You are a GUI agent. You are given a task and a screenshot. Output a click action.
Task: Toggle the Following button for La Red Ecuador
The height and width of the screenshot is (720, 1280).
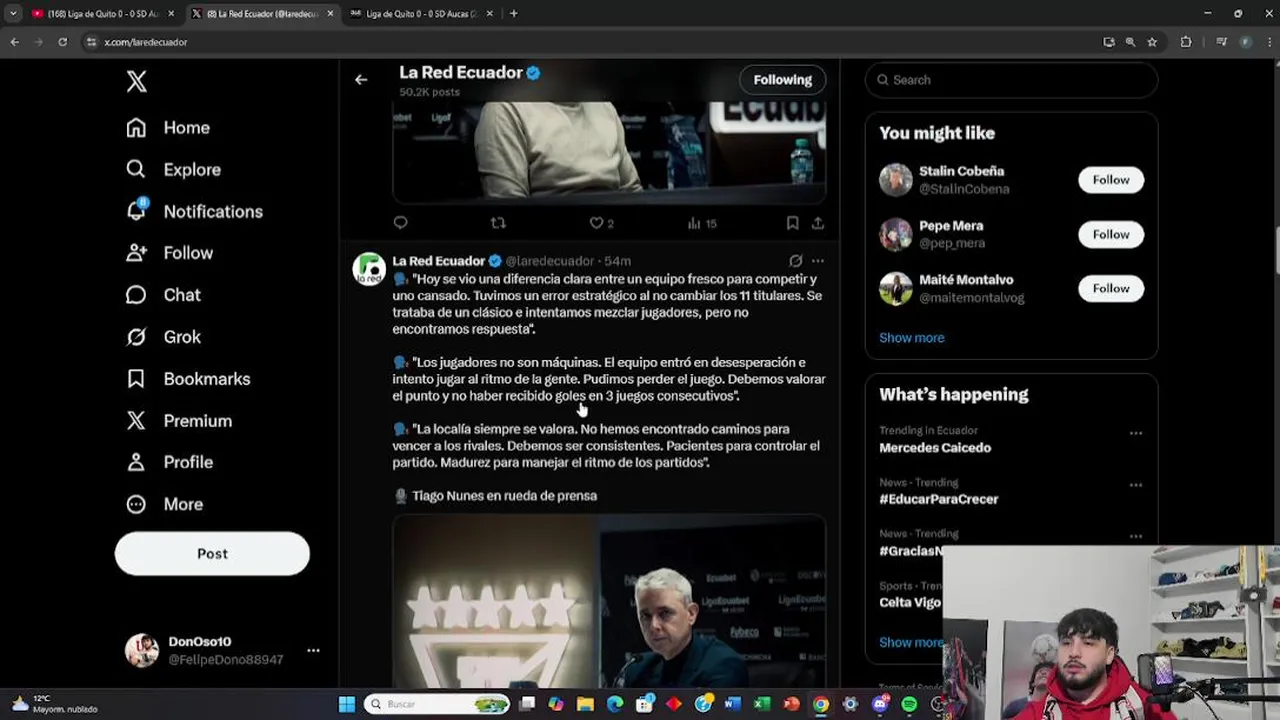(783, 80)
